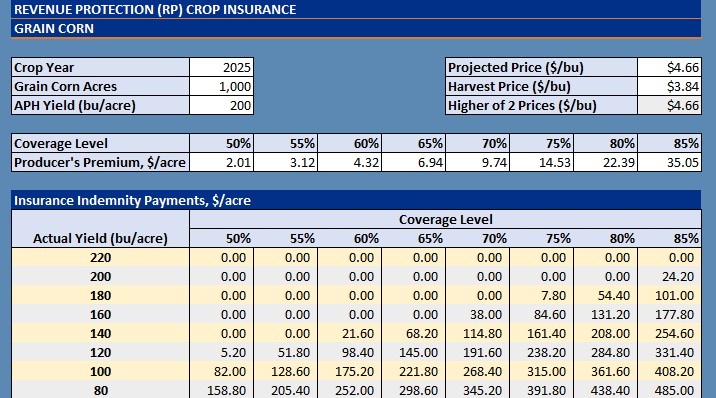Click the Actual Yield 180 row label
The width and height of the screenshot is (716, 398).
coord(100,296)
